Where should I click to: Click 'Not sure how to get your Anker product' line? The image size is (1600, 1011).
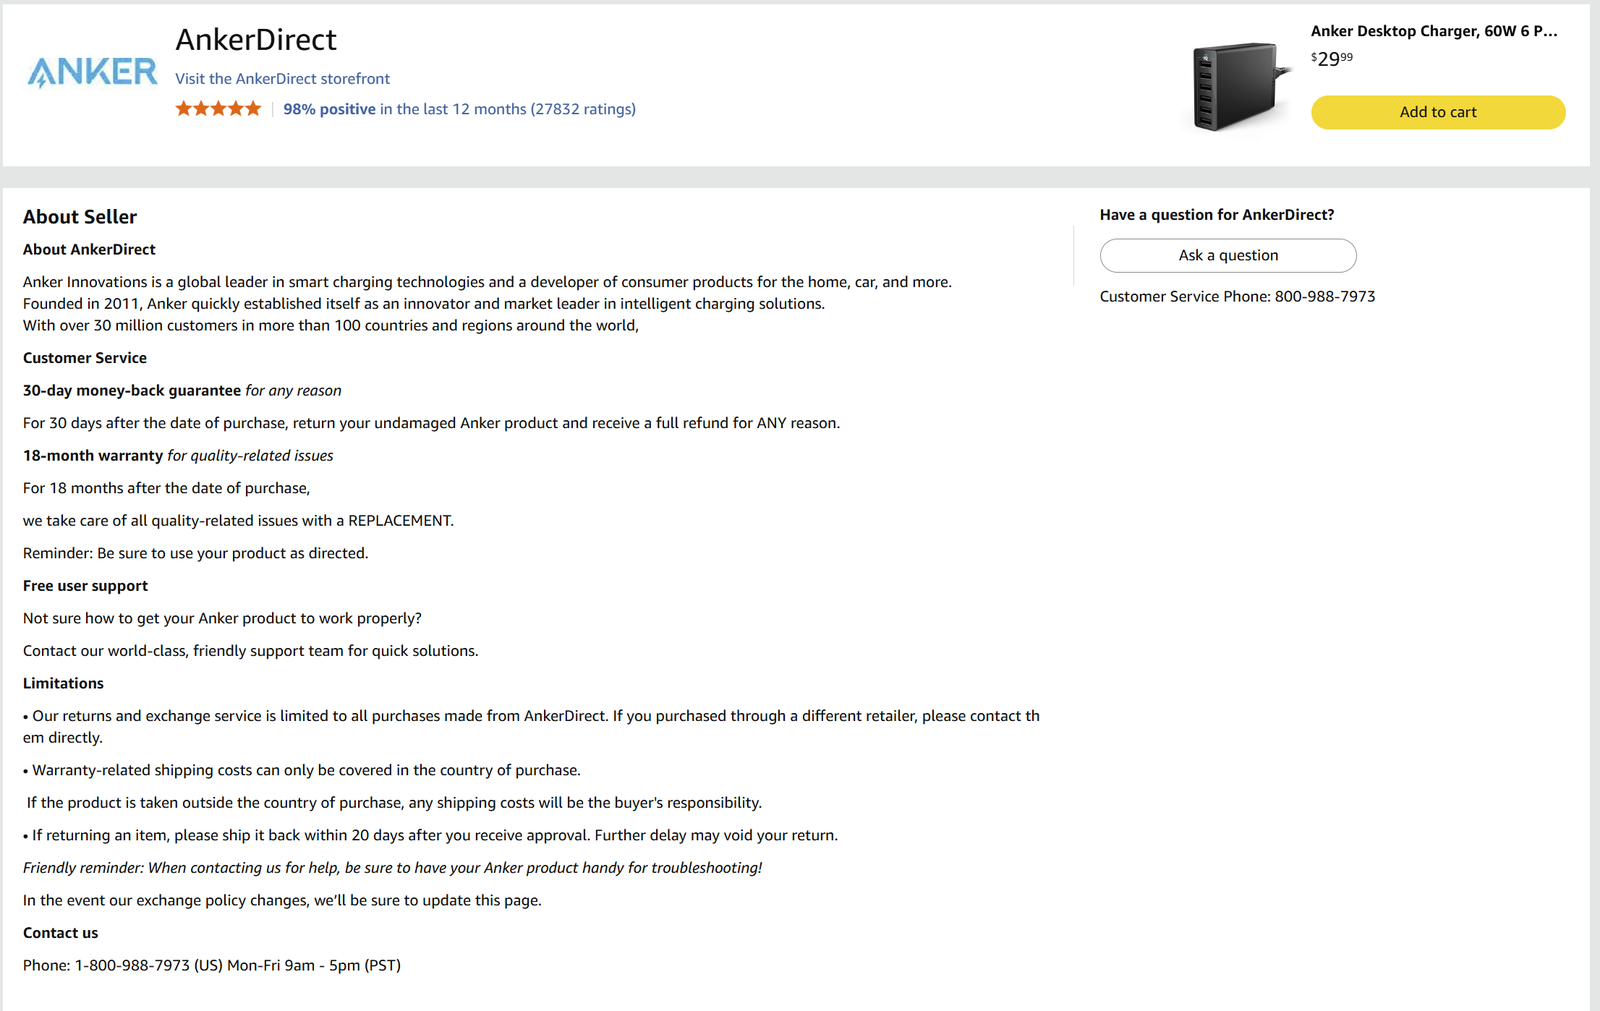tap(222, 618)
